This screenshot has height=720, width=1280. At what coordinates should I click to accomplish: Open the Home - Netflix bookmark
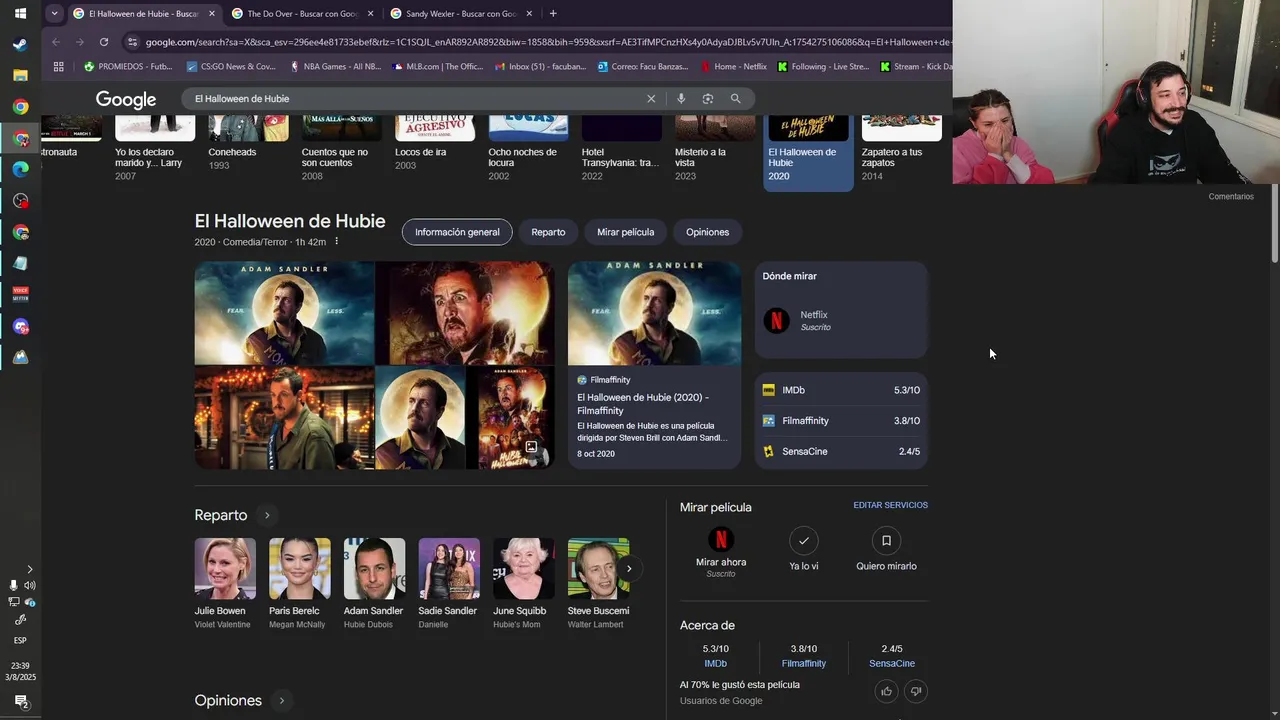pos(733,67)
